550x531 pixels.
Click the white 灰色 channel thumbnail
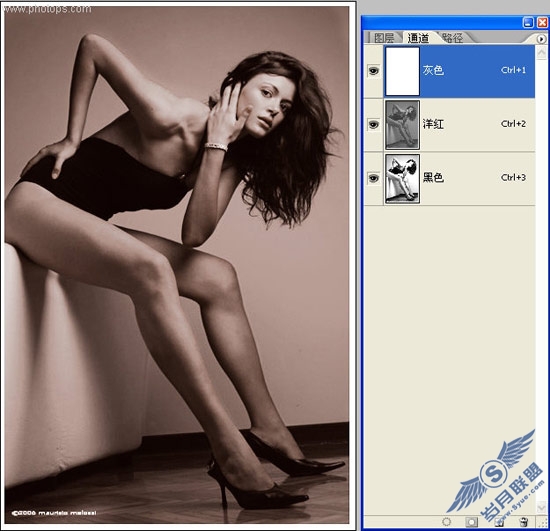pos(402,71)
